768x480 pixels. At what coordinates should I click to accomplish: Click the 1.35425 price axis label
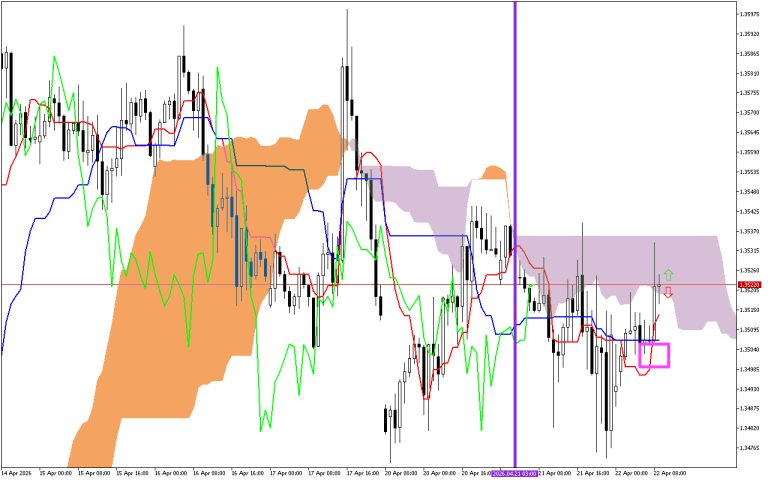click(x=749, y=212)
